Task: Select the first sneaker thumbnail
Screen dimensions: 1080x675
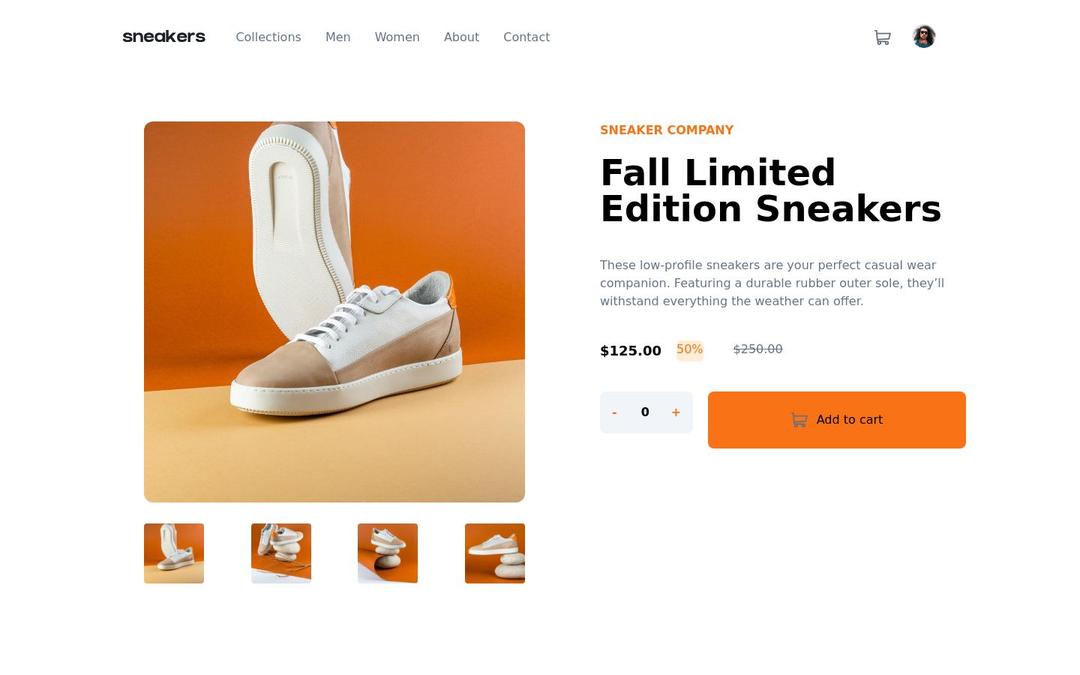Action: pos(173,552)
